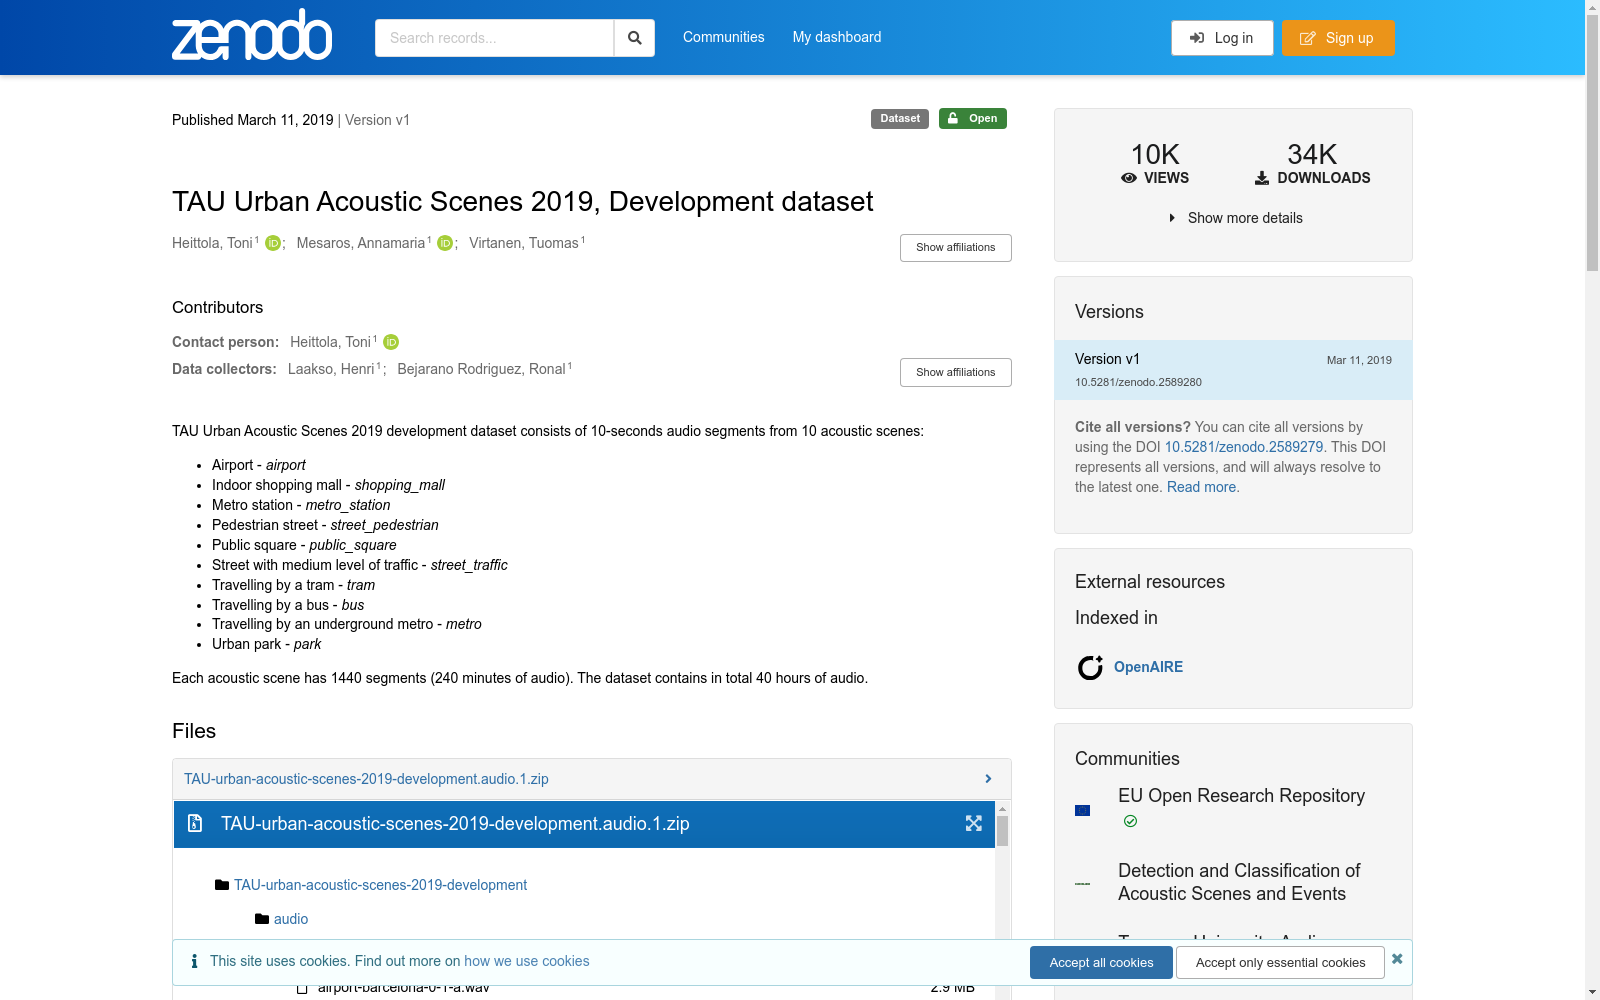Click the folder icon beside audio
Viewport: 1600px width, 1000px height.
coord(262,919)
